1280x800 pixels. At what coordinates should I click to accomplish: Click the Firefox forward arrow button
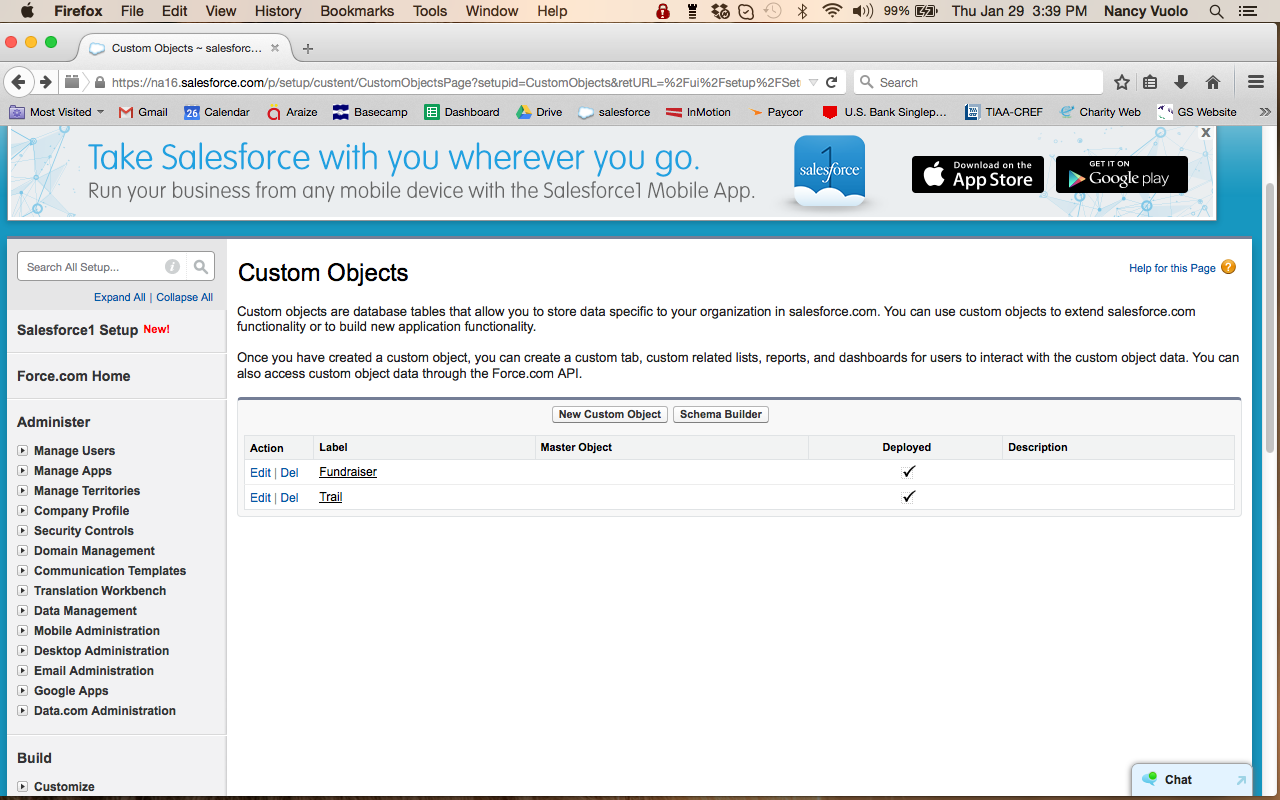point(45,82)
